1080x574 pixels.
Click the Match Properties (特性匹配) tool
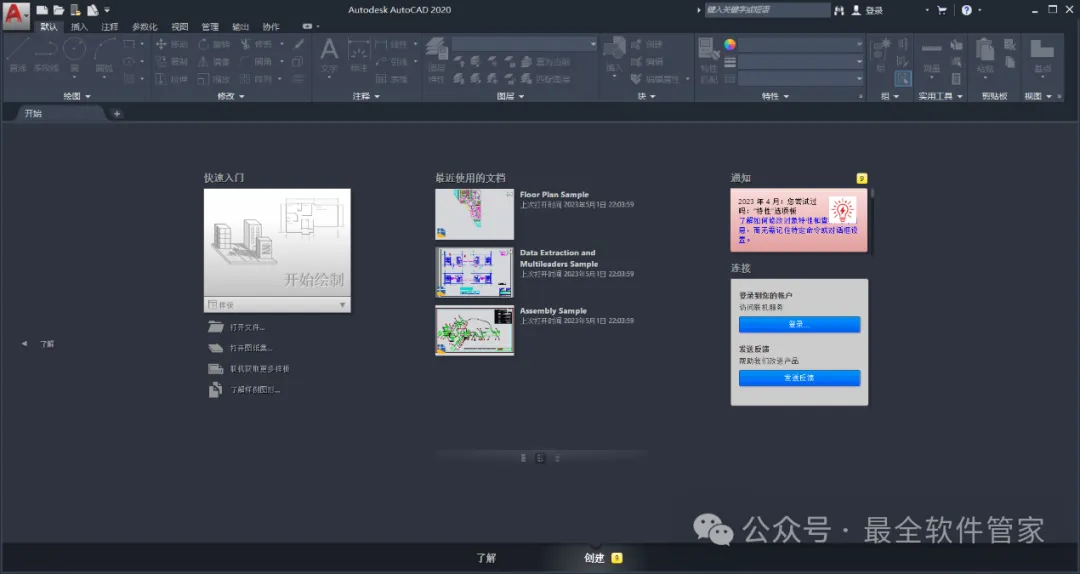point(708,61)
